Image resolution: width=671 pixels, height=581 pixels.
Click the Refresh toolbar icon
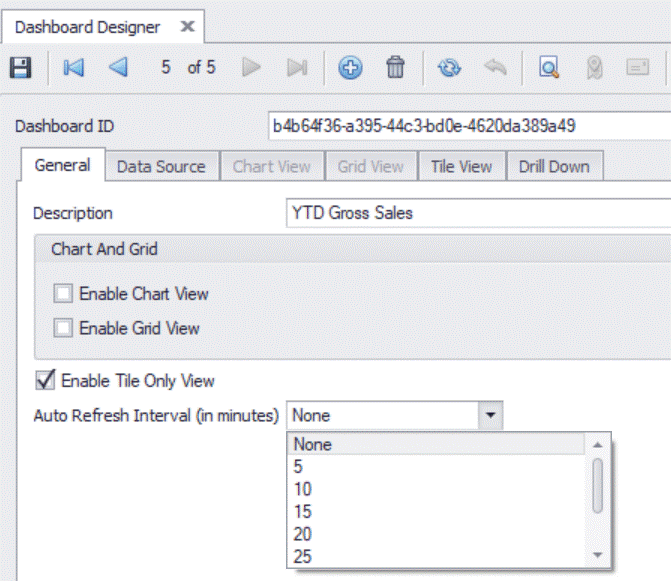[450, 68]
